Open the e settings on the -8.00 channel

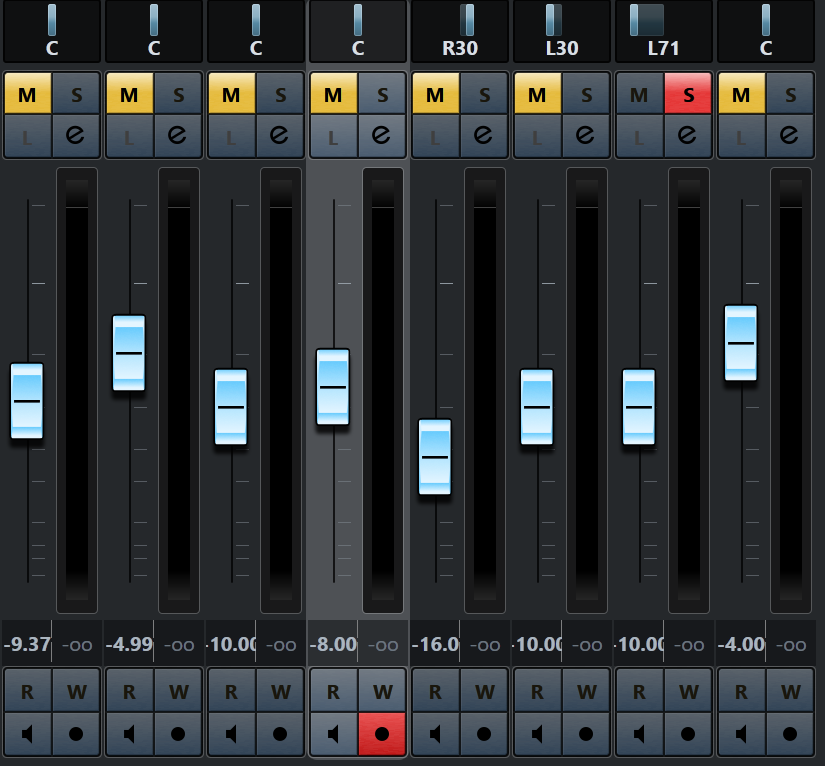click(x=383, y=136)
